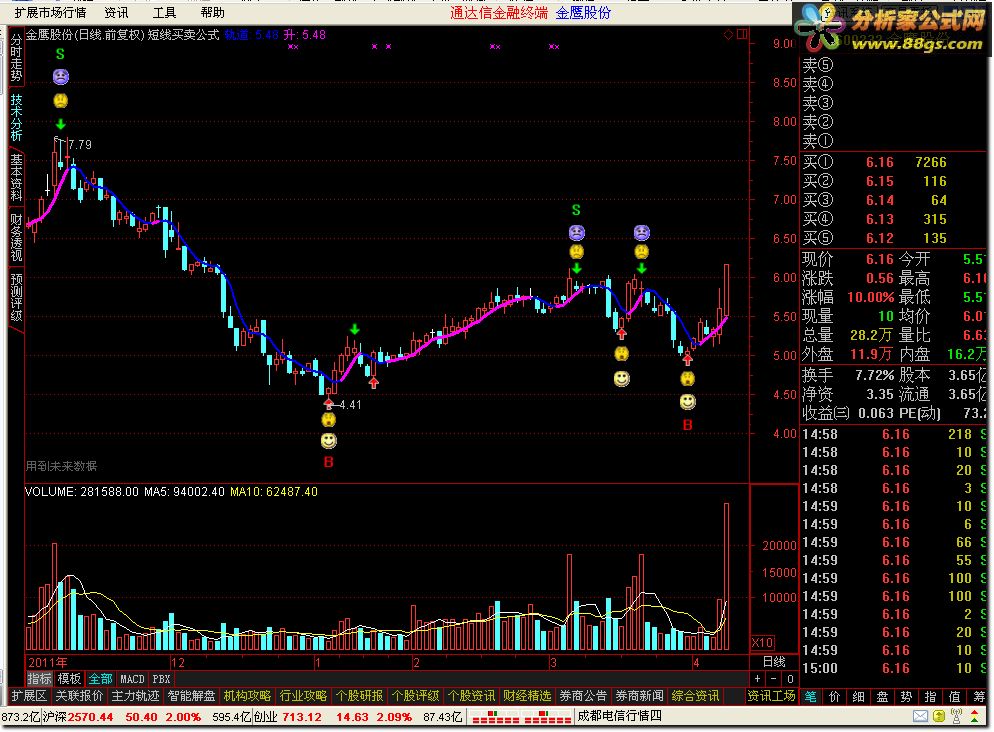Click the green S marker near 6.00

tap(576, 210)
